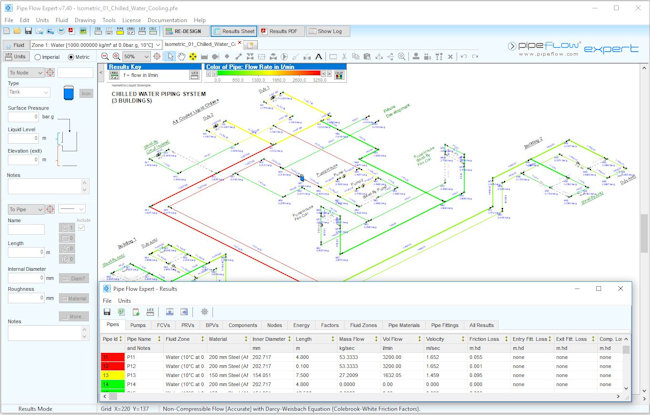Click the paste clipboard icon
This screenshot has height=415, width=650.
[x=367, y=56]
